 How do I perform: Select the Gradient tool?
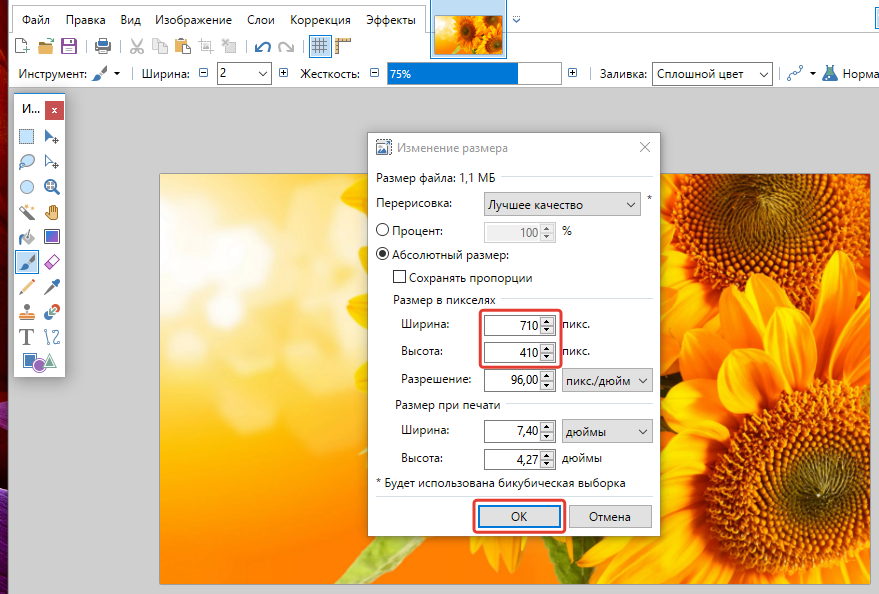coord(52,237)
